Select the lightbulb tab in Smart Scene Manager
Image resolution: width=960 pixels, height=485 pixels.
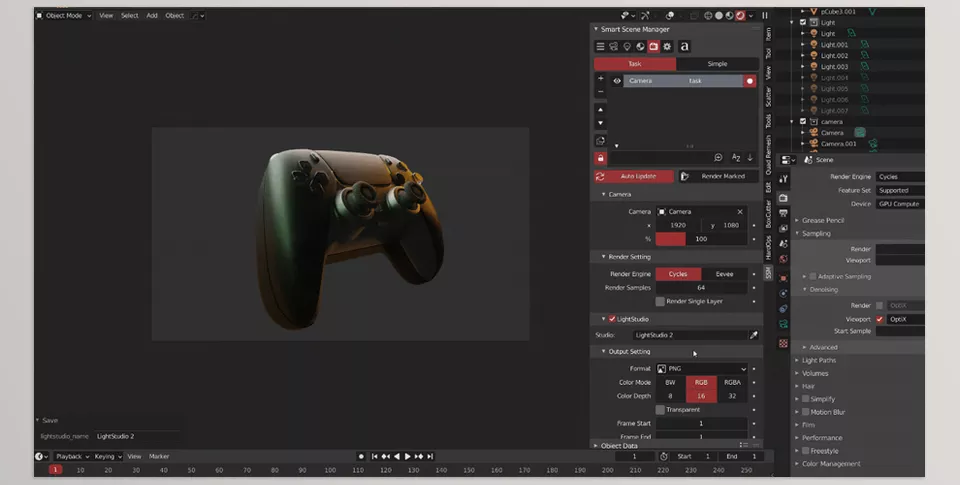tap(627, 47)
